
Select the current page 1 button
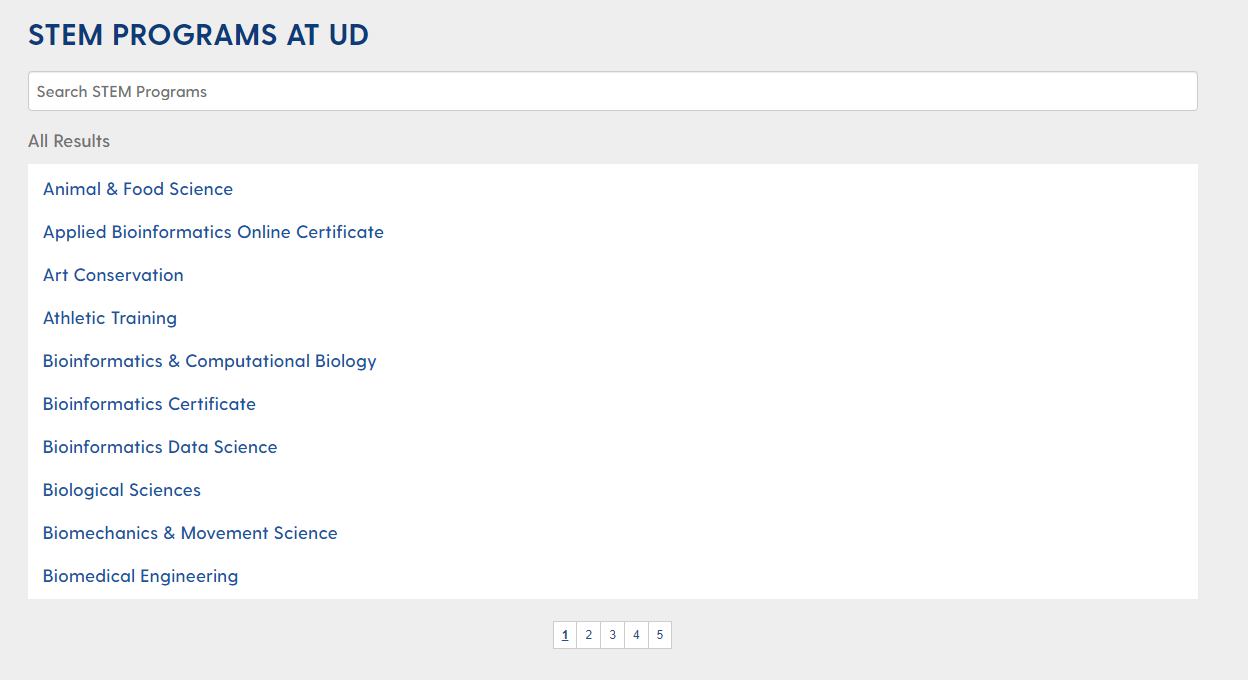[564, 634]
